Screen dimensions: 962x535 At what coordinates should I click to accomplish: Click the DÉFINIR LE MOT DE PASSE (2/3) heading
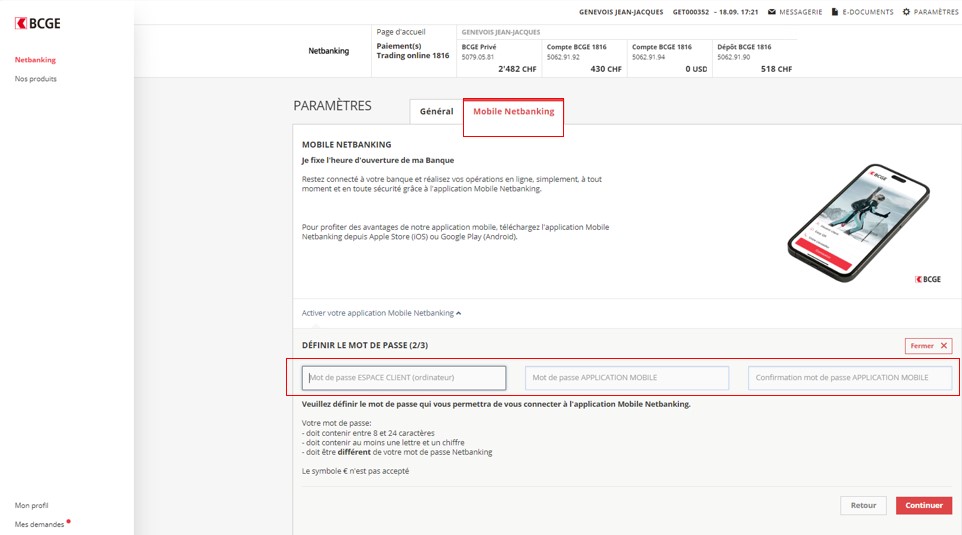(364, 345)
